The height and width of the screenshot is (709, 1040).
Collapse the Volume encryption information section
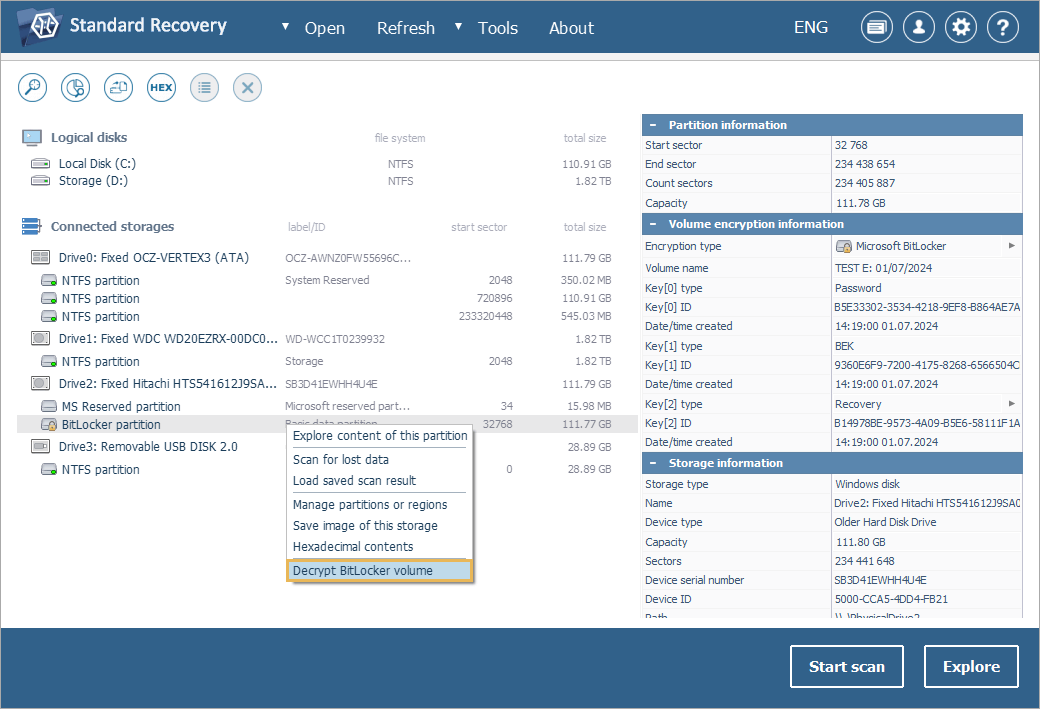[x=653, y=224]
